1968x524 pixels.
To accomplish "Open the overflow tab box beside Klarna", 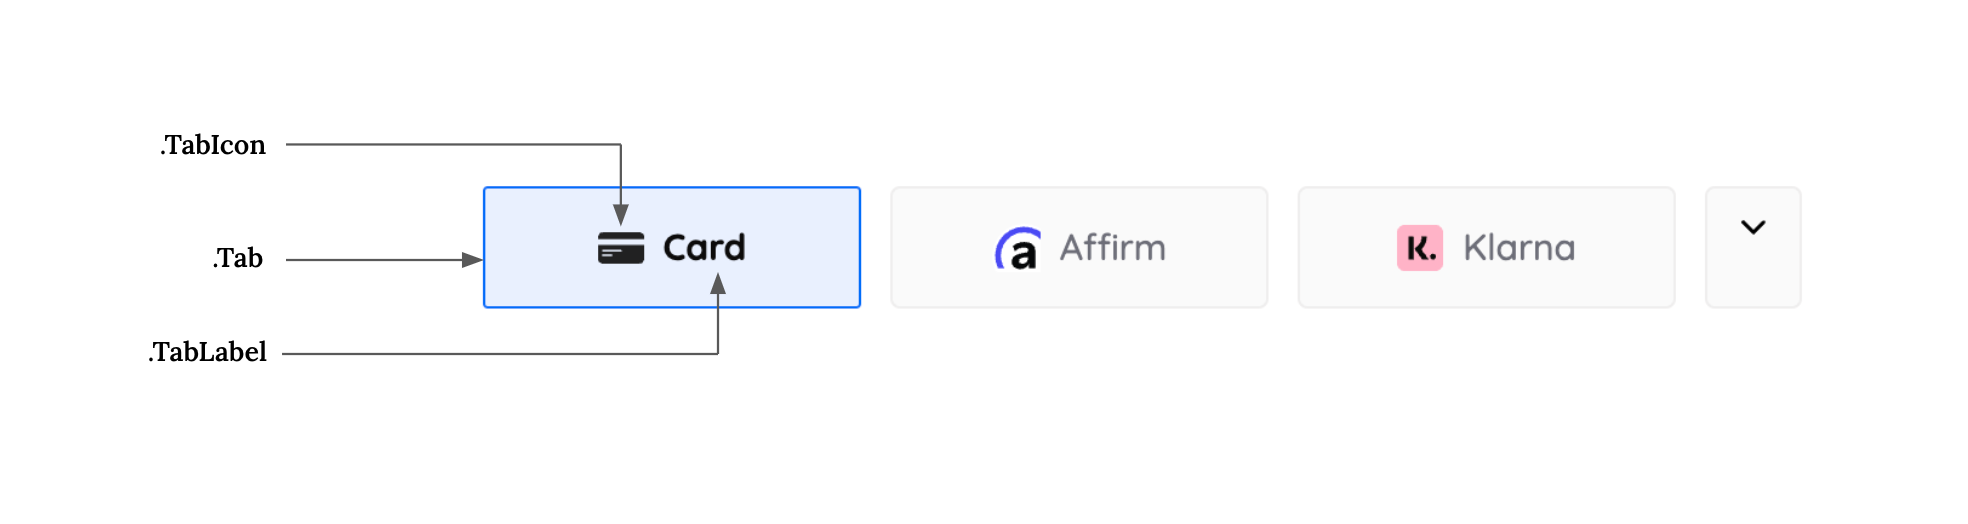I will 1753,247.
